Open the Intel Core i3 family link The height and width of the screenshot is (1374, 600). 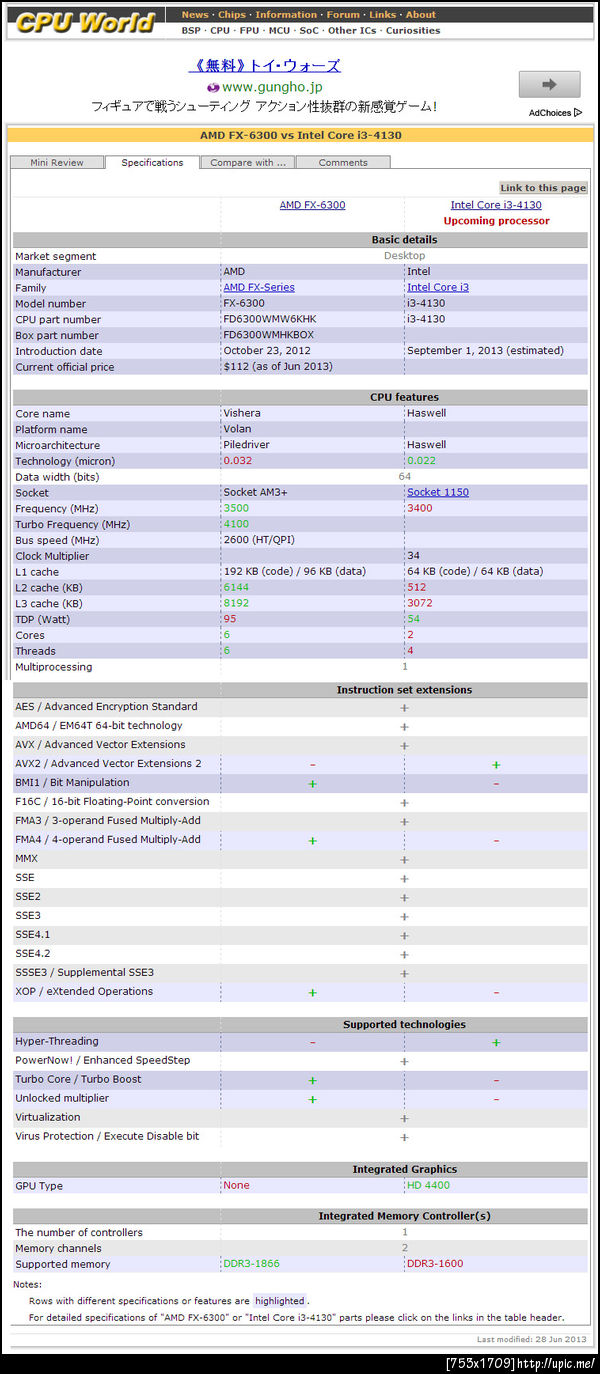point(438,287)
